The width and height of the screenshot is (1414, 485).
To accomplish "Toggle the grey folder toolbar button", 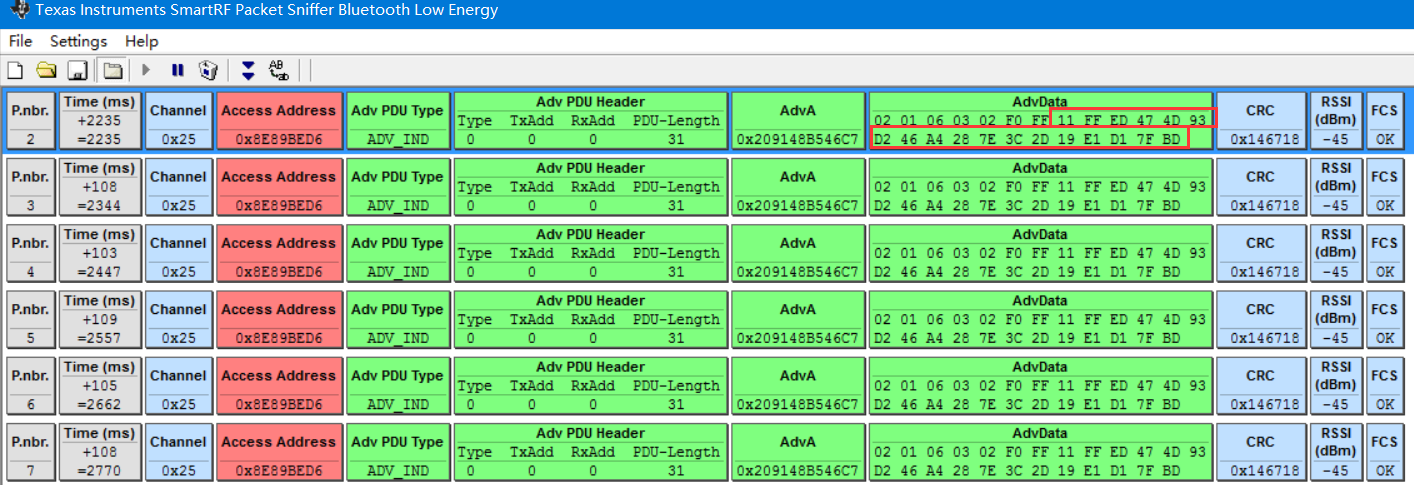I will click(x=113, y=71).
